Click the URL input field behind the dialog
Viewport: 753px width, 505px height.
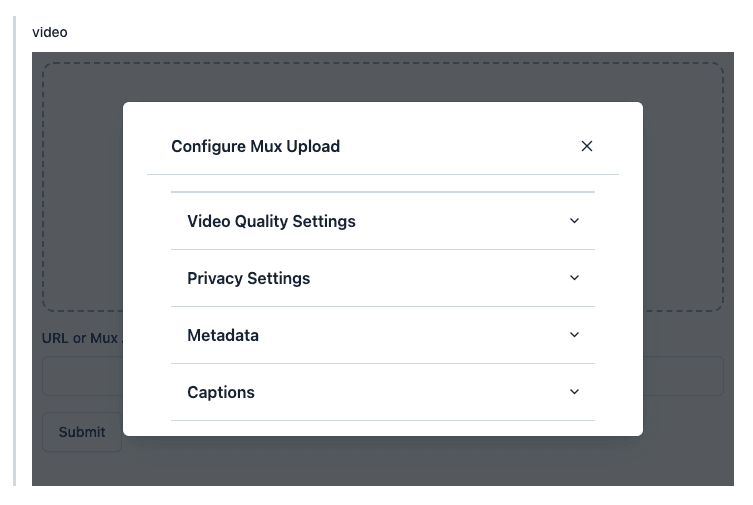pos(682,376)
